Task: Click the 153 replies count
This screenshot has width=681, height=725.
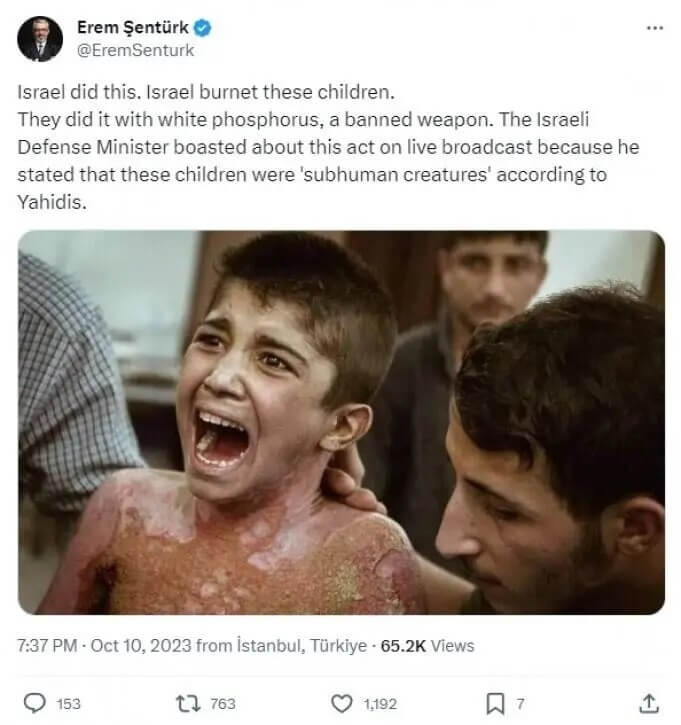Action: 68,704
